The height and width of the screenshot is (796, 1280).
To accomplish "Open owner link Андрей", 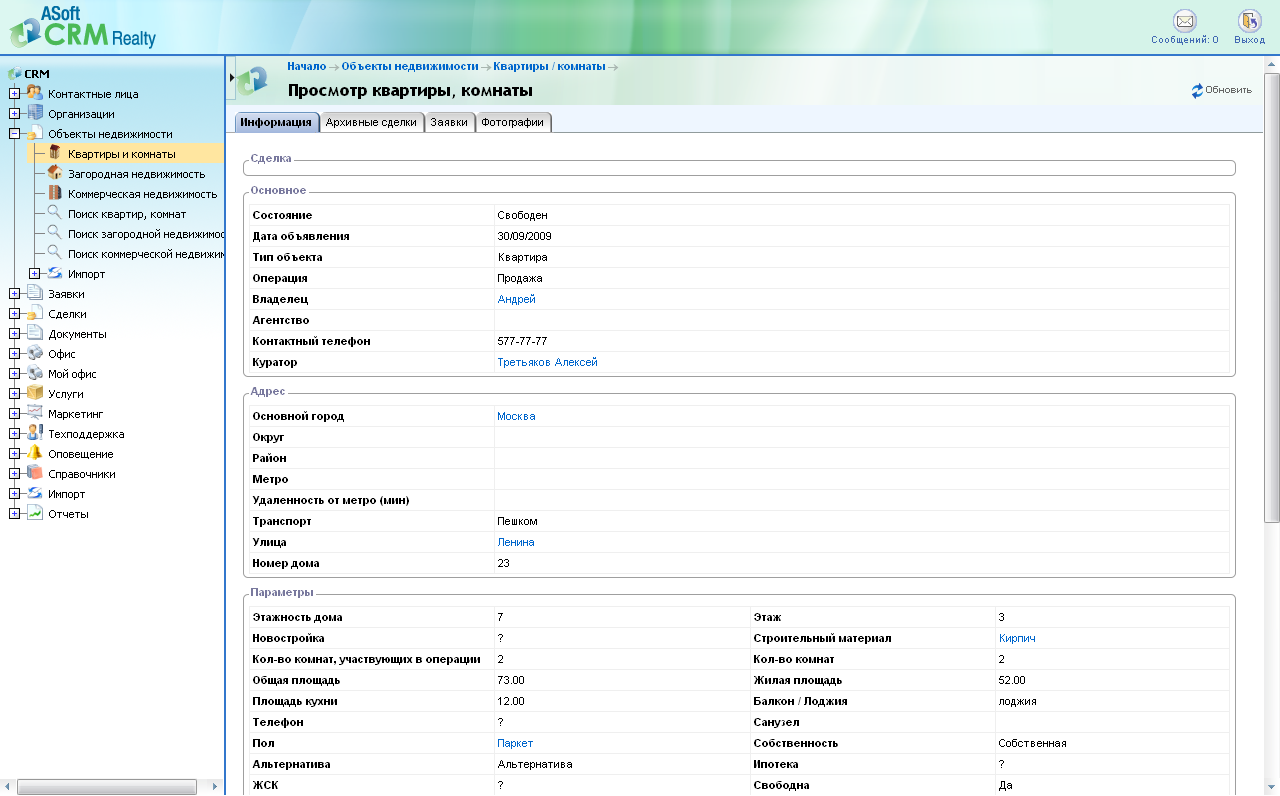I will tap(517, 299).
